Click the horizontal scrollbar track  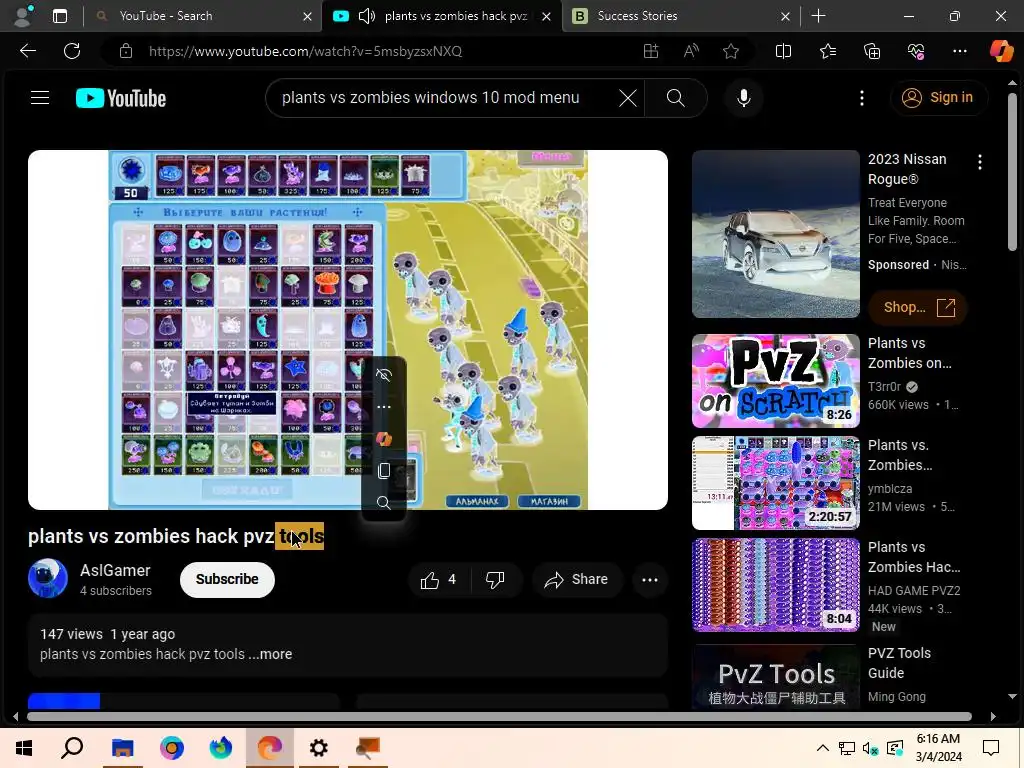(x=500, y=716)
